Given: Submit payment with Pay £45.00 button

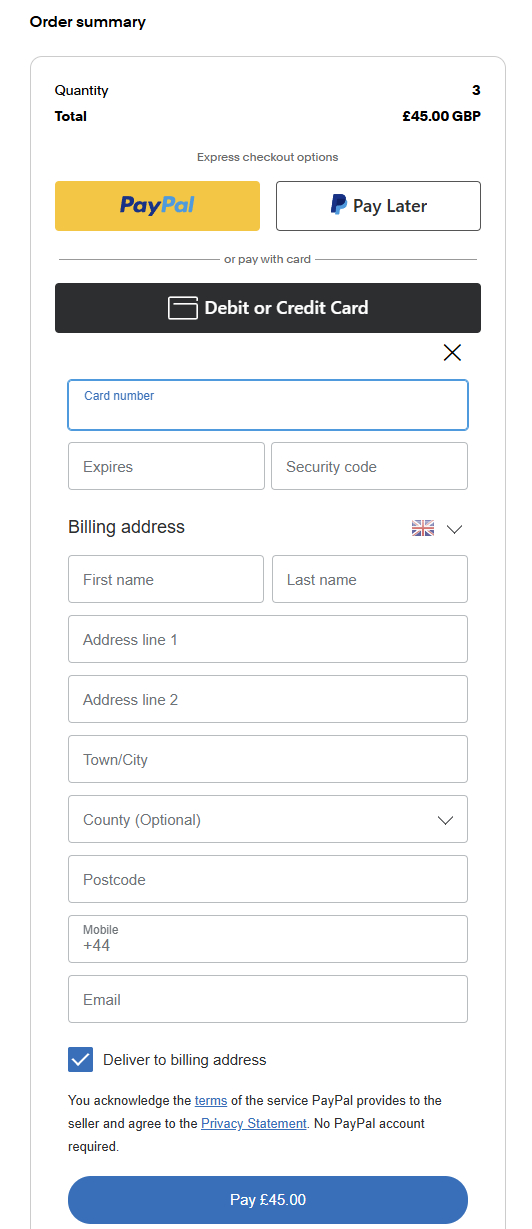Looking at the screenshot, I should (x=268, y=1200).
